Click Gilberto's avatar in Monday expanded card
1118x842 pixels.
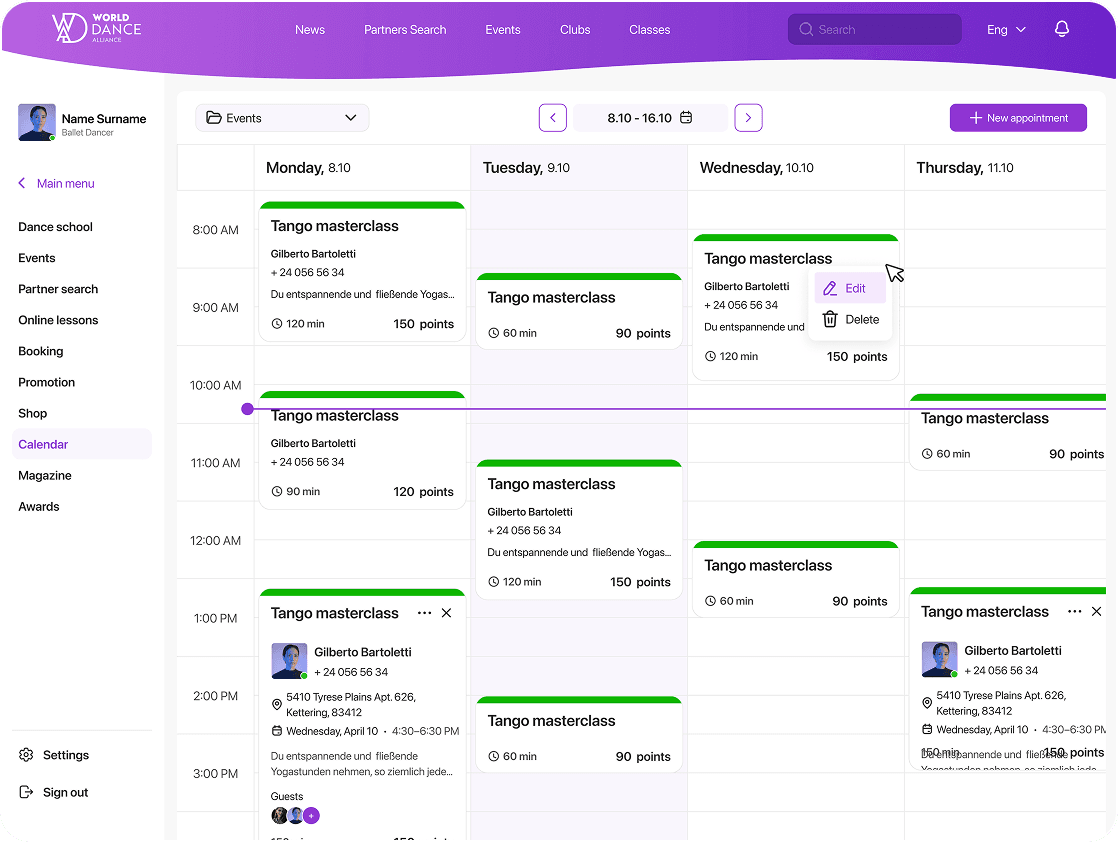289,661
